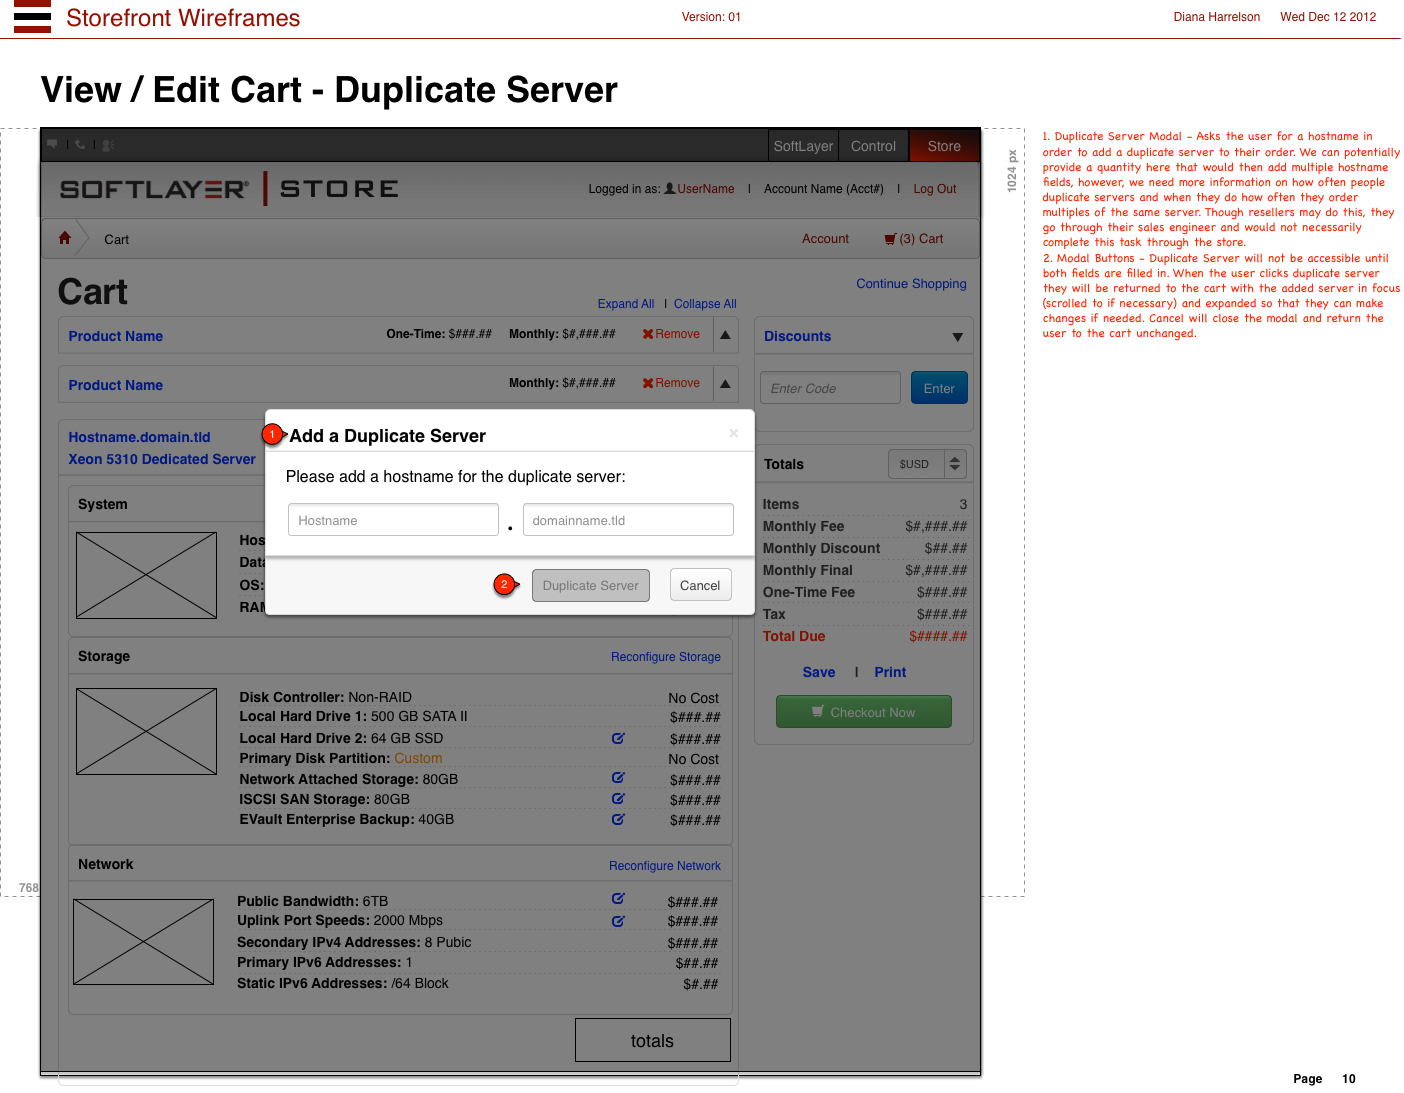This screenshot has width=1404, height=1093.
Task: Focus the Enter Code discount field
Action: (830, 388)
